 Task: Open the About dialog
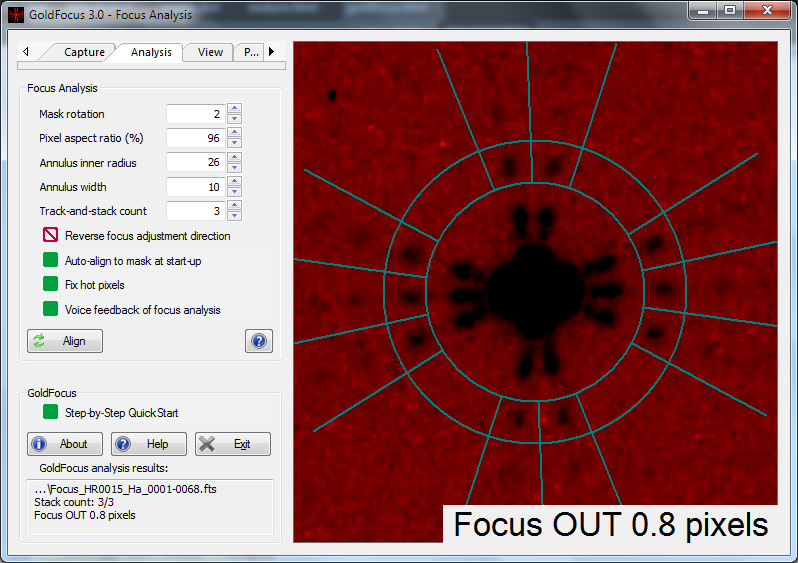[65, 444]
